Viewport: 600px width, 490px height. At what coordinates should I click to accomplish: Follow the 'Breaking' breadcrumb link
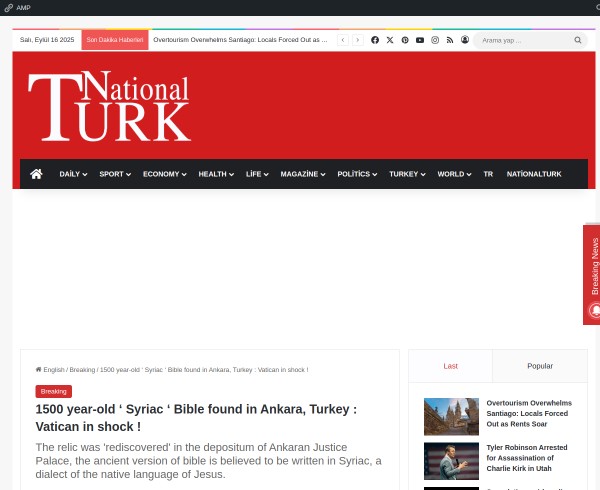(82, 370)
